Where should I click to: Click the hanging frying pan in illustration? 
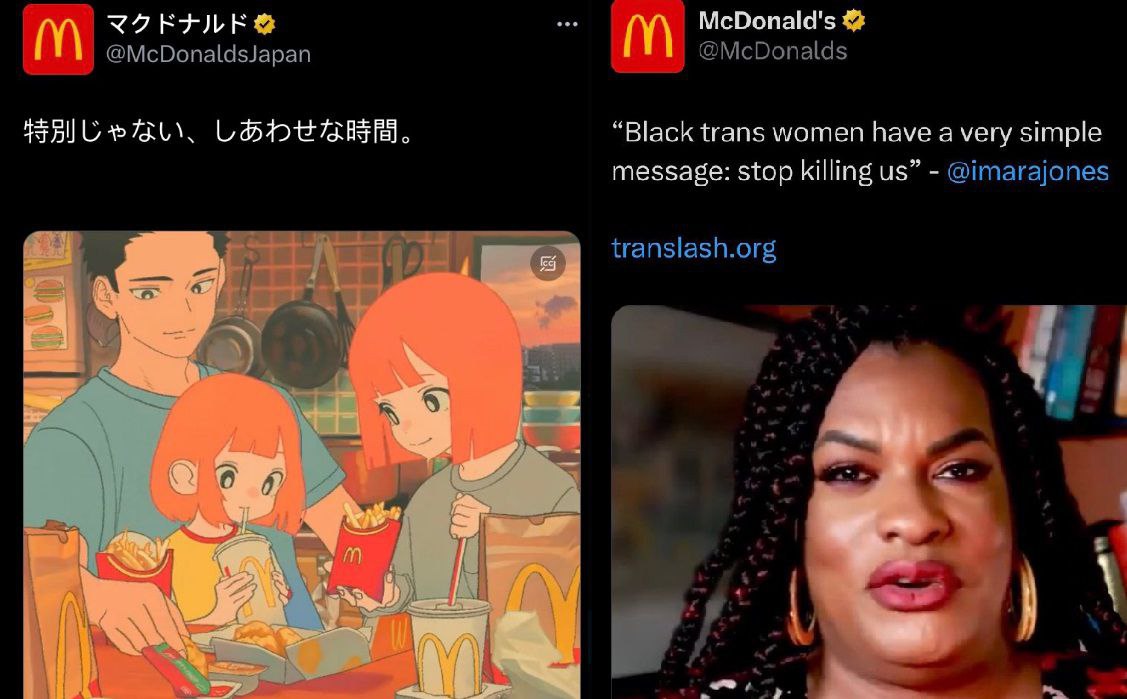pos(301,340)
